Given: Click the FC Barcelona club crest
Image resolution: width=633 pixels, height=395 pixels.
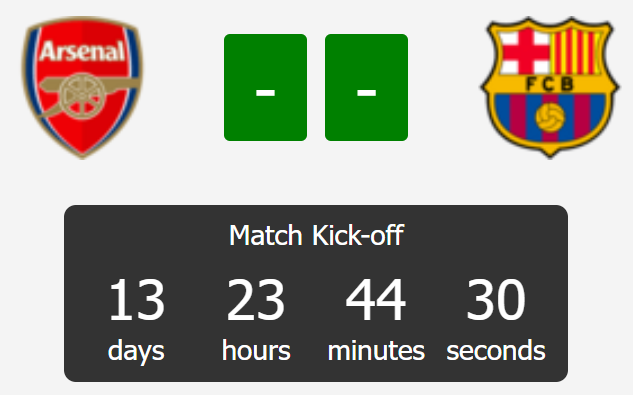Looking at the screenshot, I should tap(549, 88).
